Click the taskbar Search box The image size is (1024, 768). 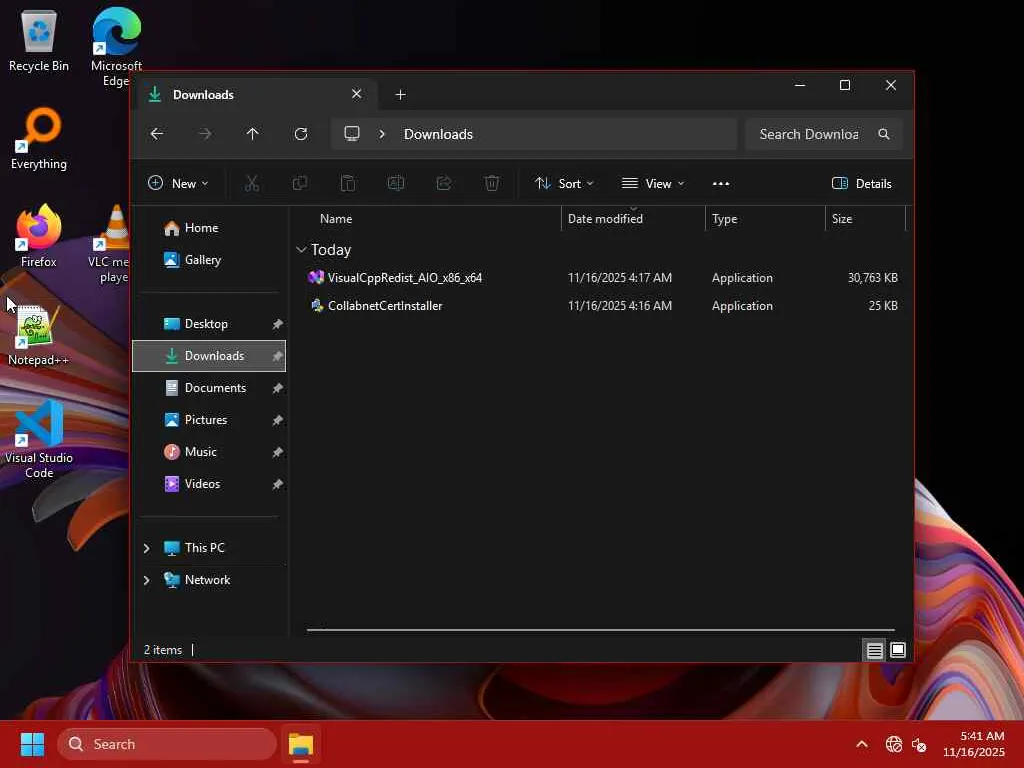[167, 744]
